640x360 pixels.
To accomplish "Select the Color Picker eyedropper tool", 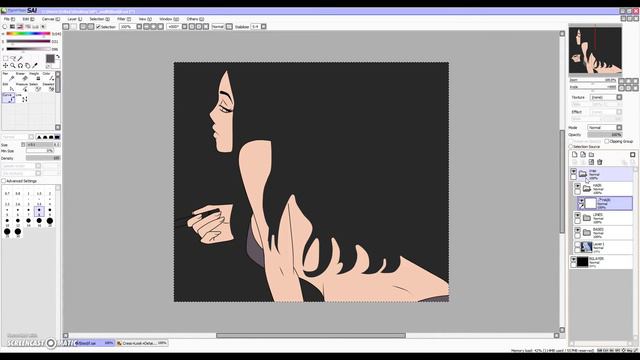I will (x=35, y=65).
